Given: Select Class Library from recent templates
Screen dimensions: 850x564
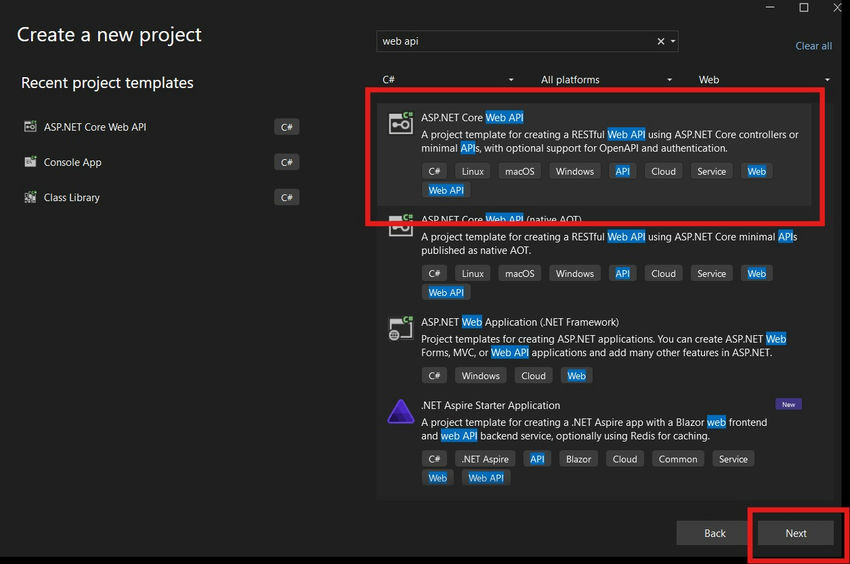Looking at the screenshot, I should (x=72, y=197).
